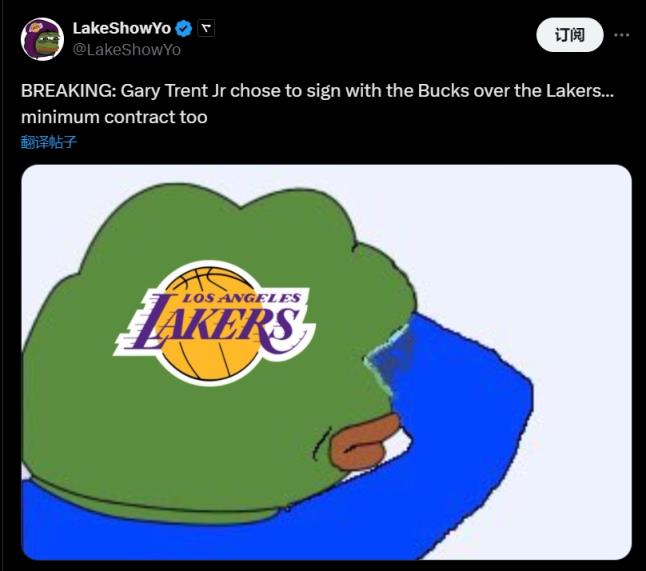
Task: Click the 翻译帖子 translate post link
Action: (49, 142)
